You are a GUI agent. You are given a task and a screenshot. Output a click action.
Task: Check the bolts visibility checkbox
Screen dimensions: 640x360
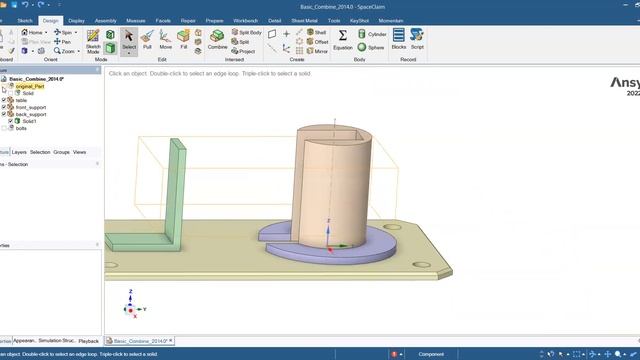click(x=4, y=128)
